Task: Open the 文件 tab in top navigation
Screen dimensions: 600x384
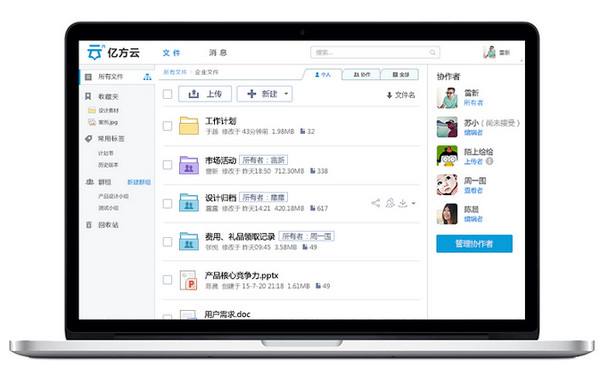Action: coord(171,53)
